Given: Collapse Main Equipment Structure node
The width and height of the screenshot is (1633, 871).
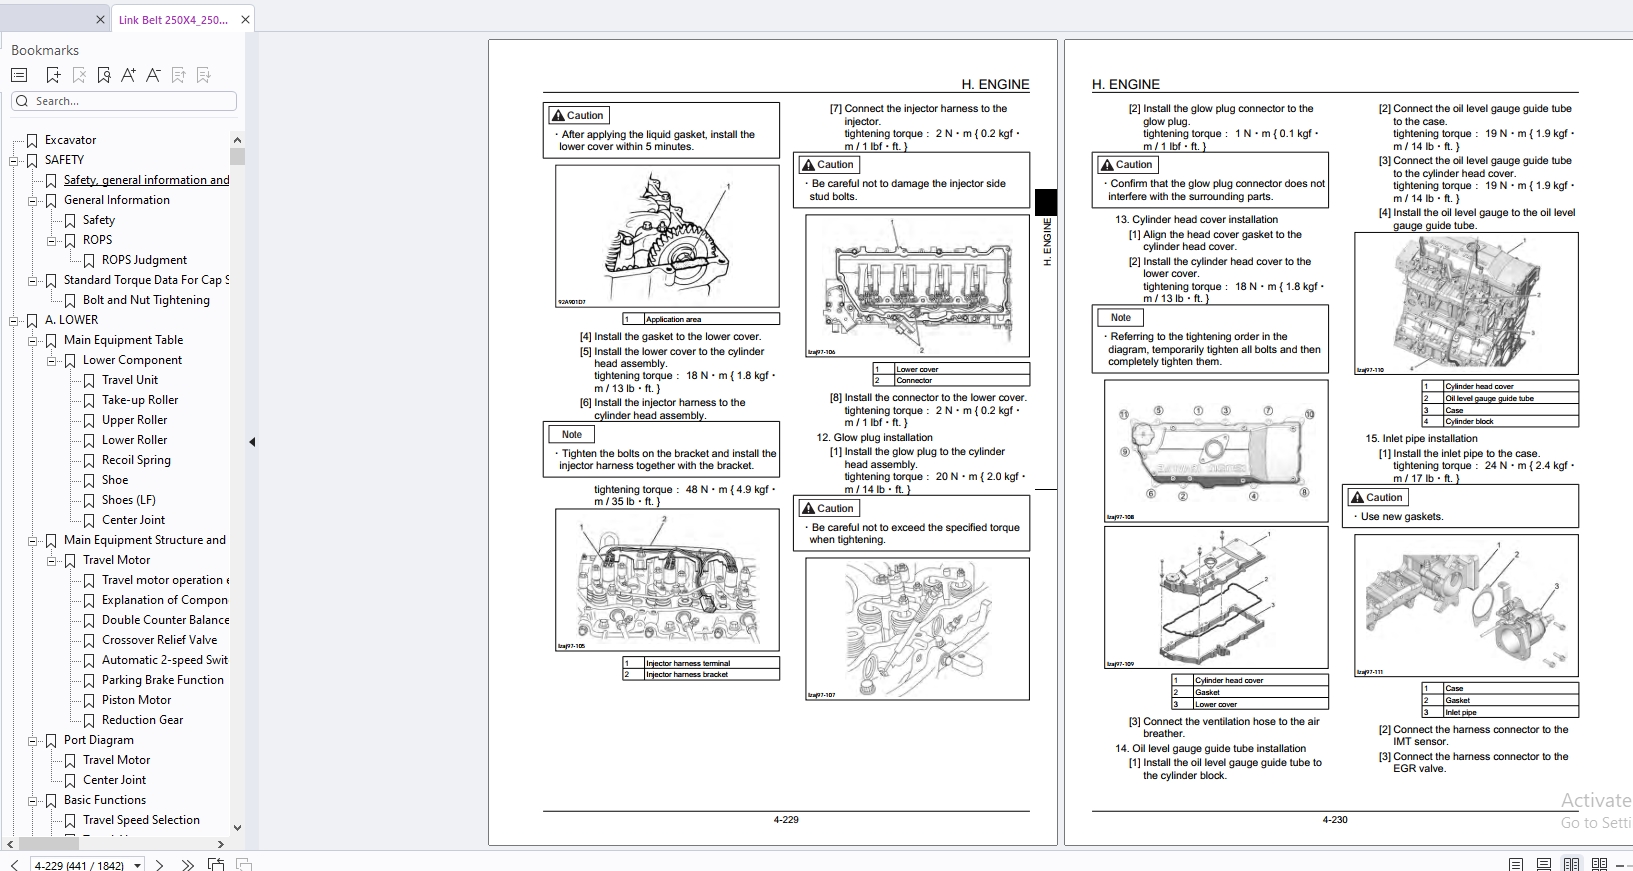Looking at the screenshot, I should point(34,540).
